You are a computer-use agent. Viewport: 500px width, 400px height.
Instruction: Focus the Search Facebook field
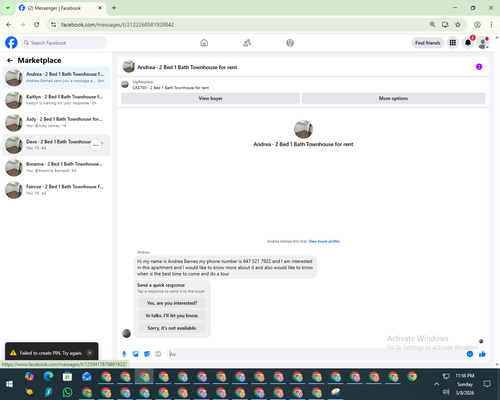pyautogui.click(x=64, y=43)
